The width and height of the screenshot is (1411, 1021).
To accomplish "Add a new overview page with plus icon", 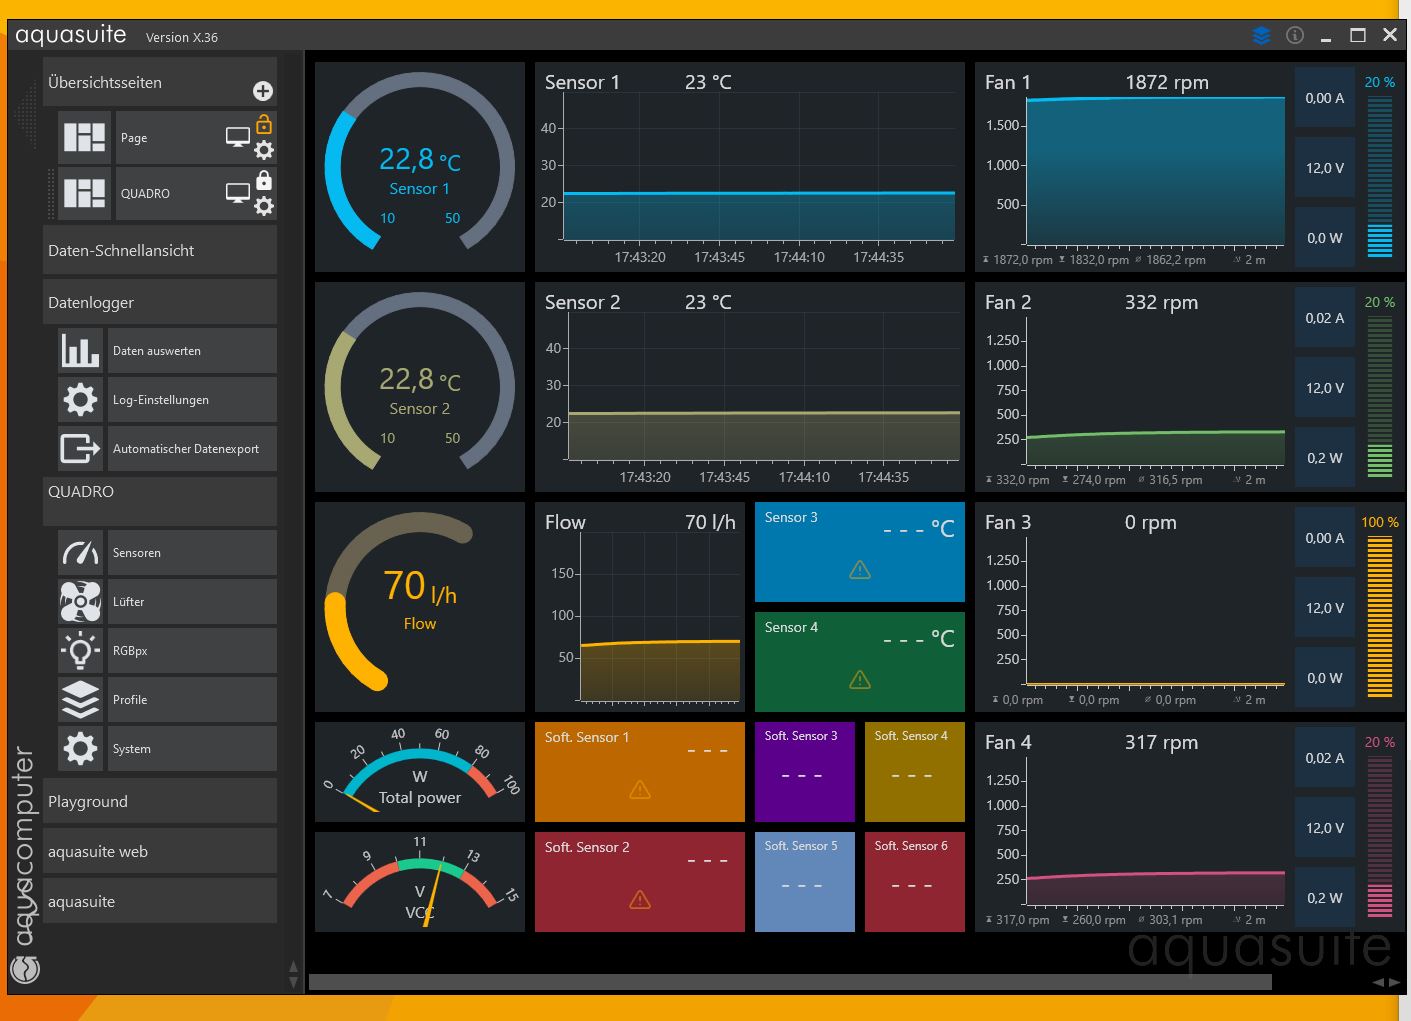I will pyautogui.click(x=263, y=91).
